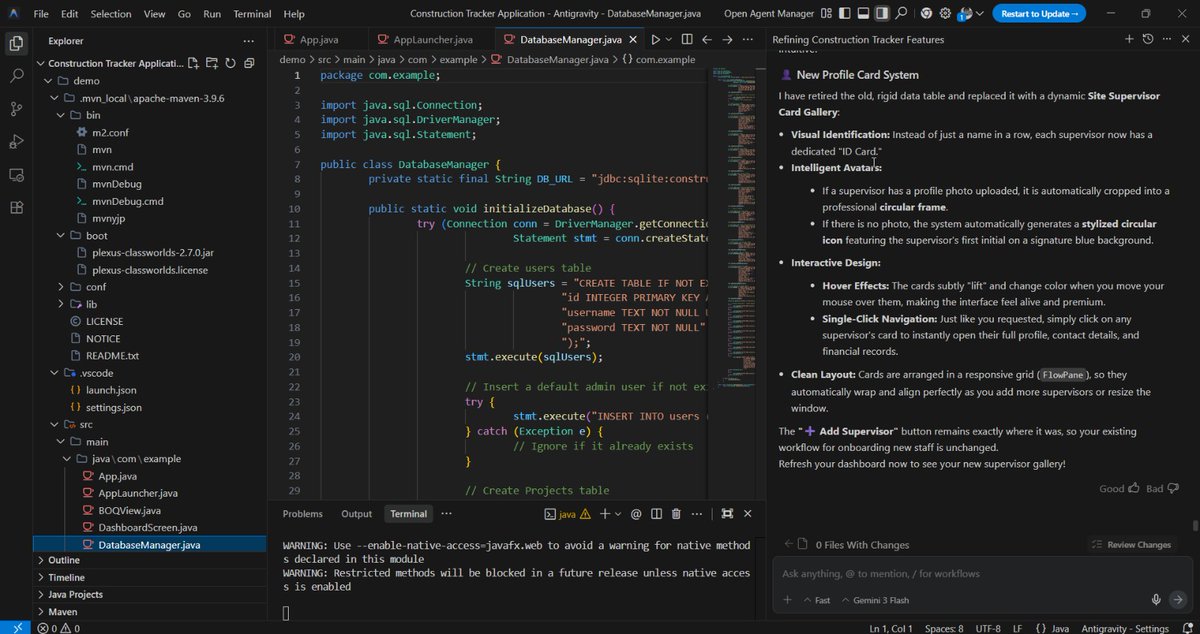Viewport: 1200px width, 634px height.
Task: Collapse all folders in Explorer
Action: (x=247, y=63)
